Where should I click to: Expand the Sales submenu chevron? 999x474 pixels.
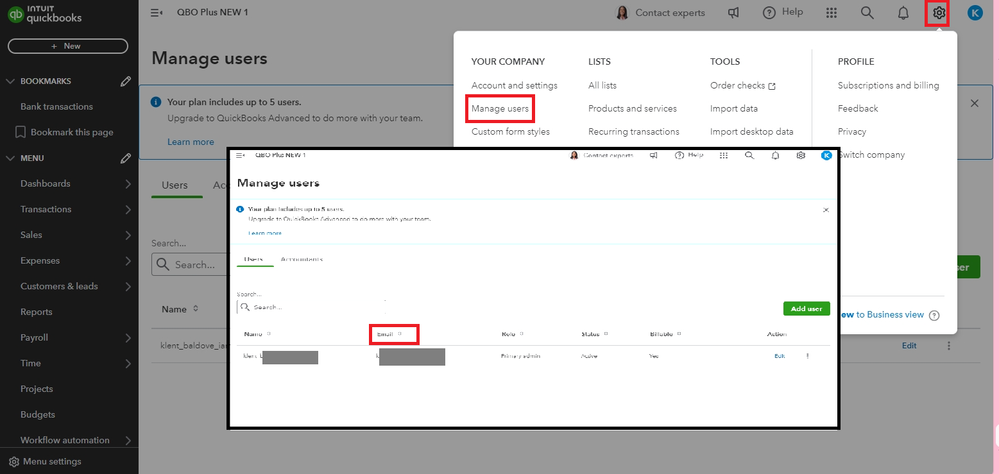[x=128, y=235]
